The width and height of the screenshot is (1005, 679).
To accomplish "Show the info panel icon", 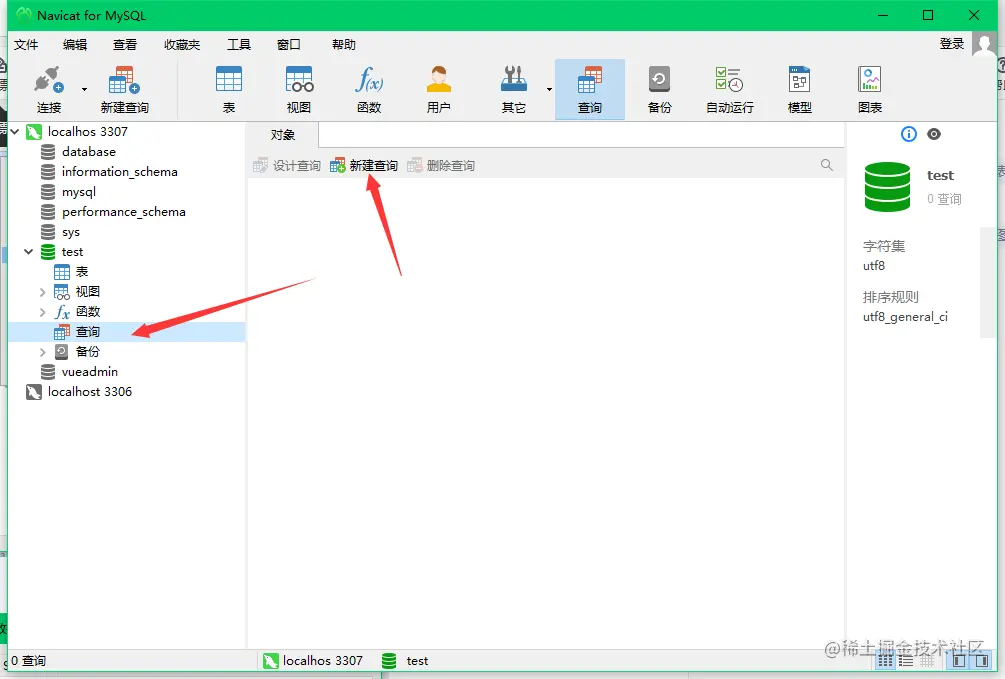I will pyautogui.click(x=908, y=134).
